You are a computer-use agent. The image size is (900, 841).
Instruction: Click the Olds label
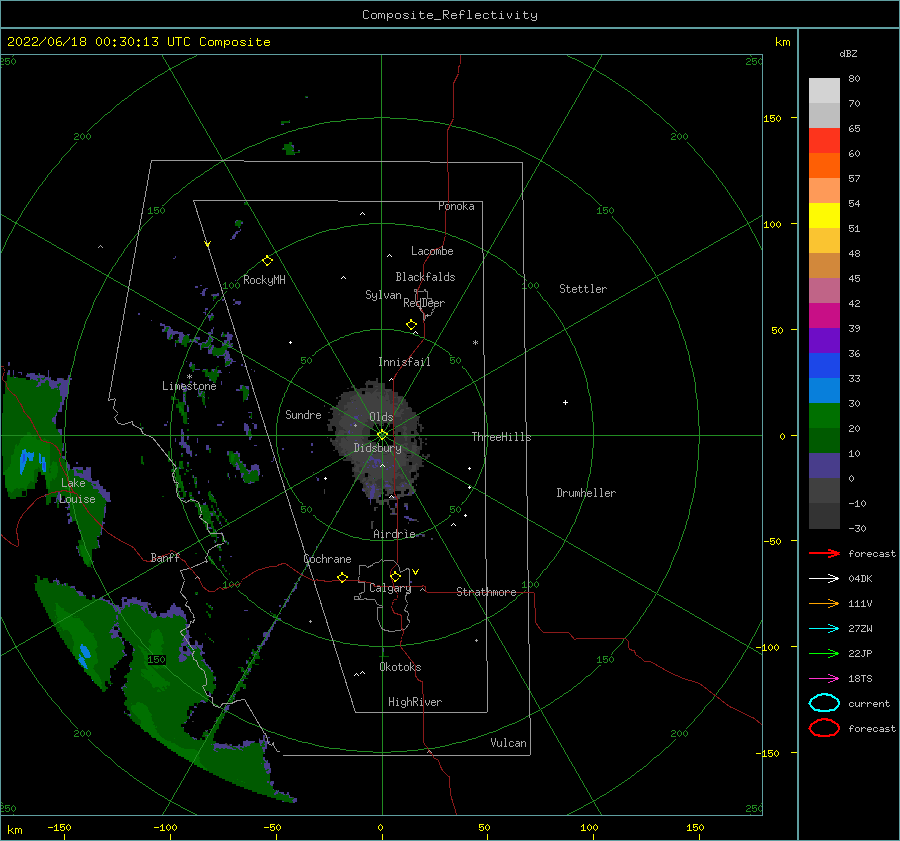coord(381,417)
